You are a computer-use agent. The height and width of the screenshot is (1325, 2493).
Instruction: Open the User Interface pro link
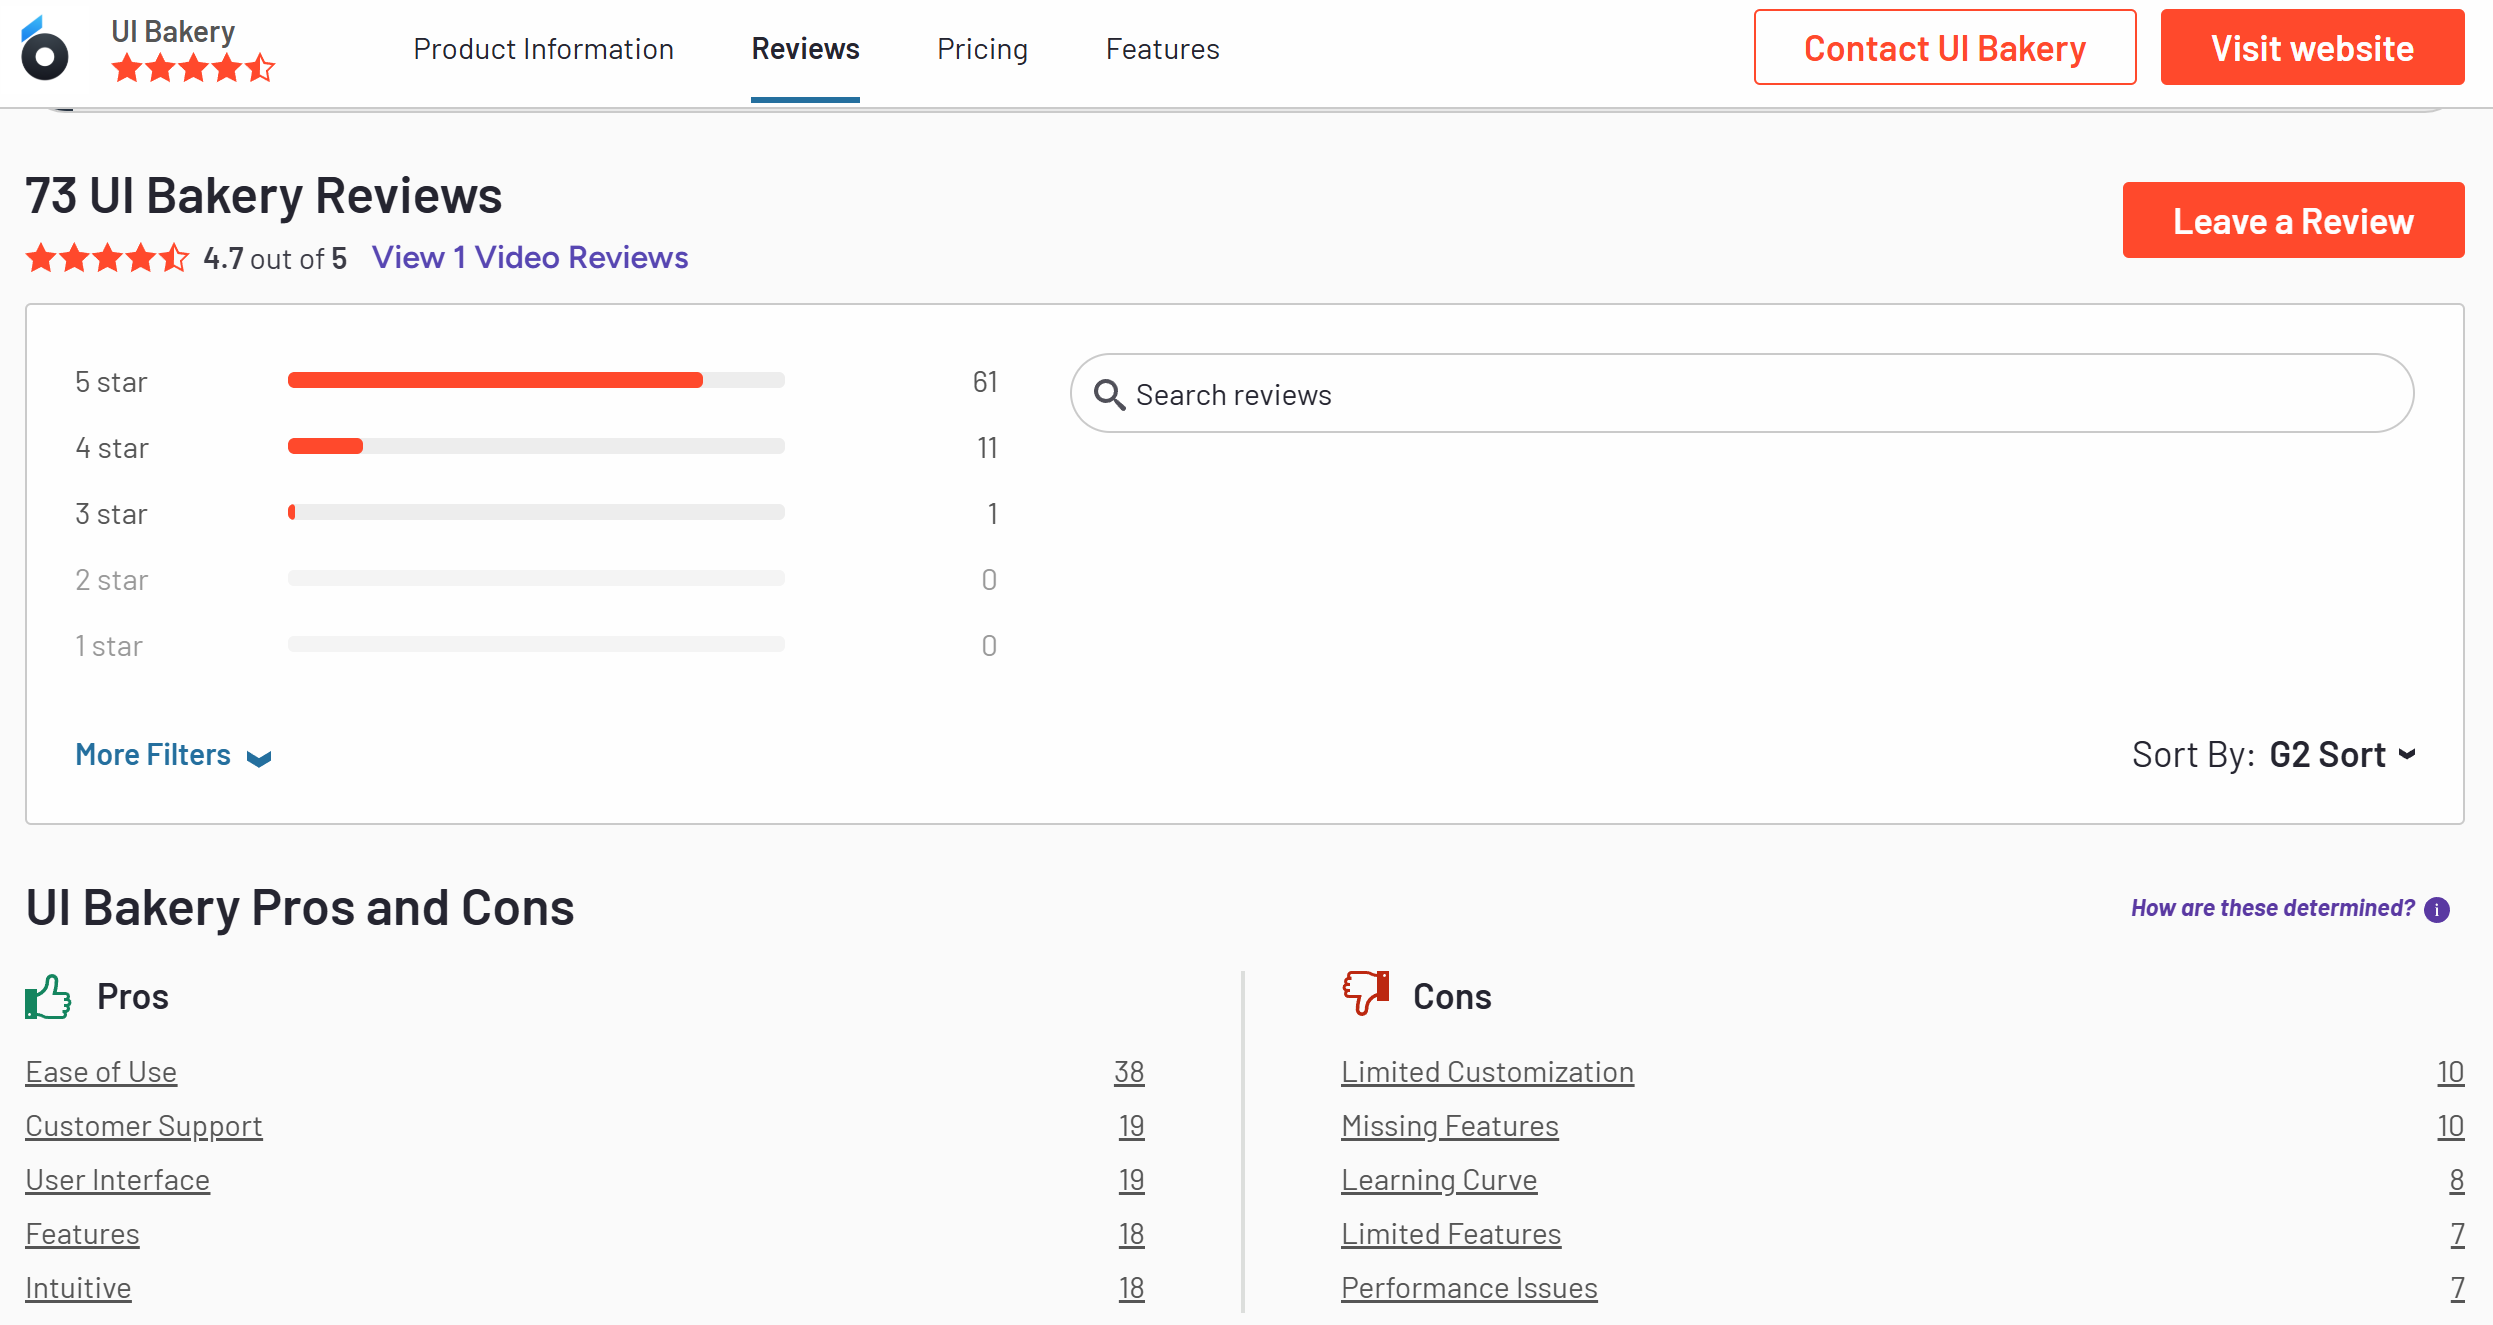118,1180
